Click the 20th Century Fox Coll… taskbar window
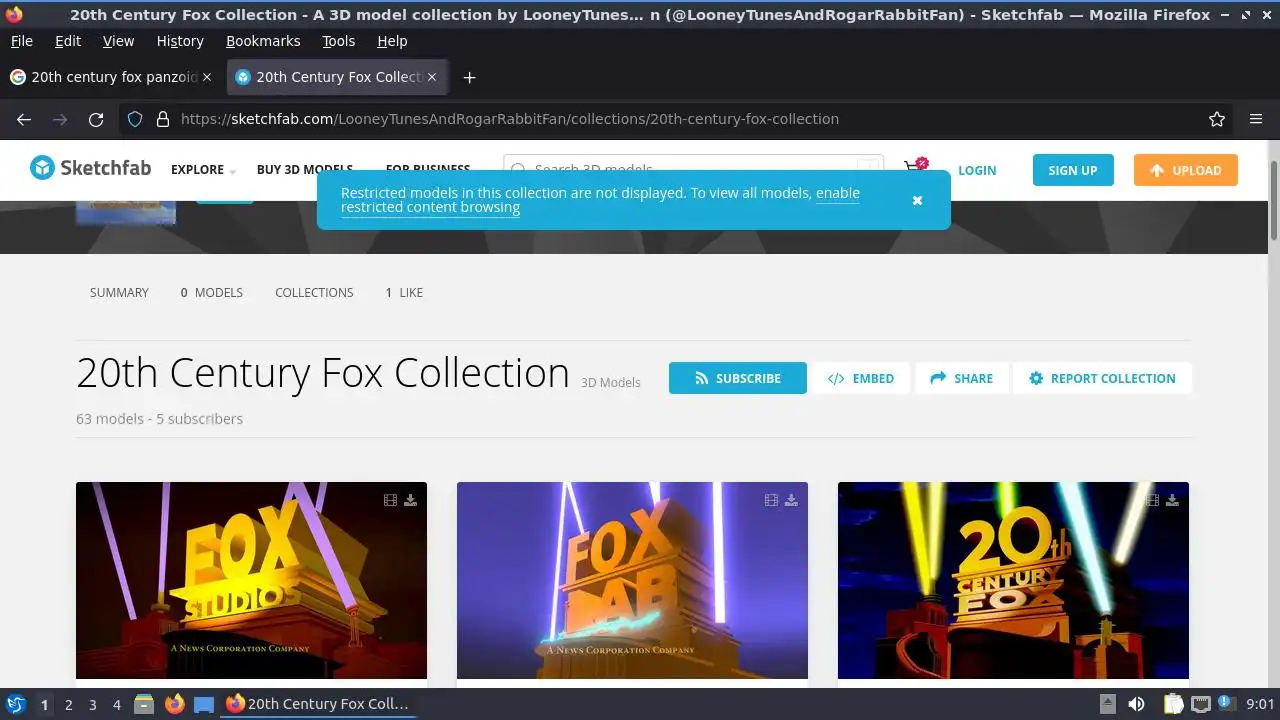1280x720 pixels. pyautogui.click(x=318, y=704)
